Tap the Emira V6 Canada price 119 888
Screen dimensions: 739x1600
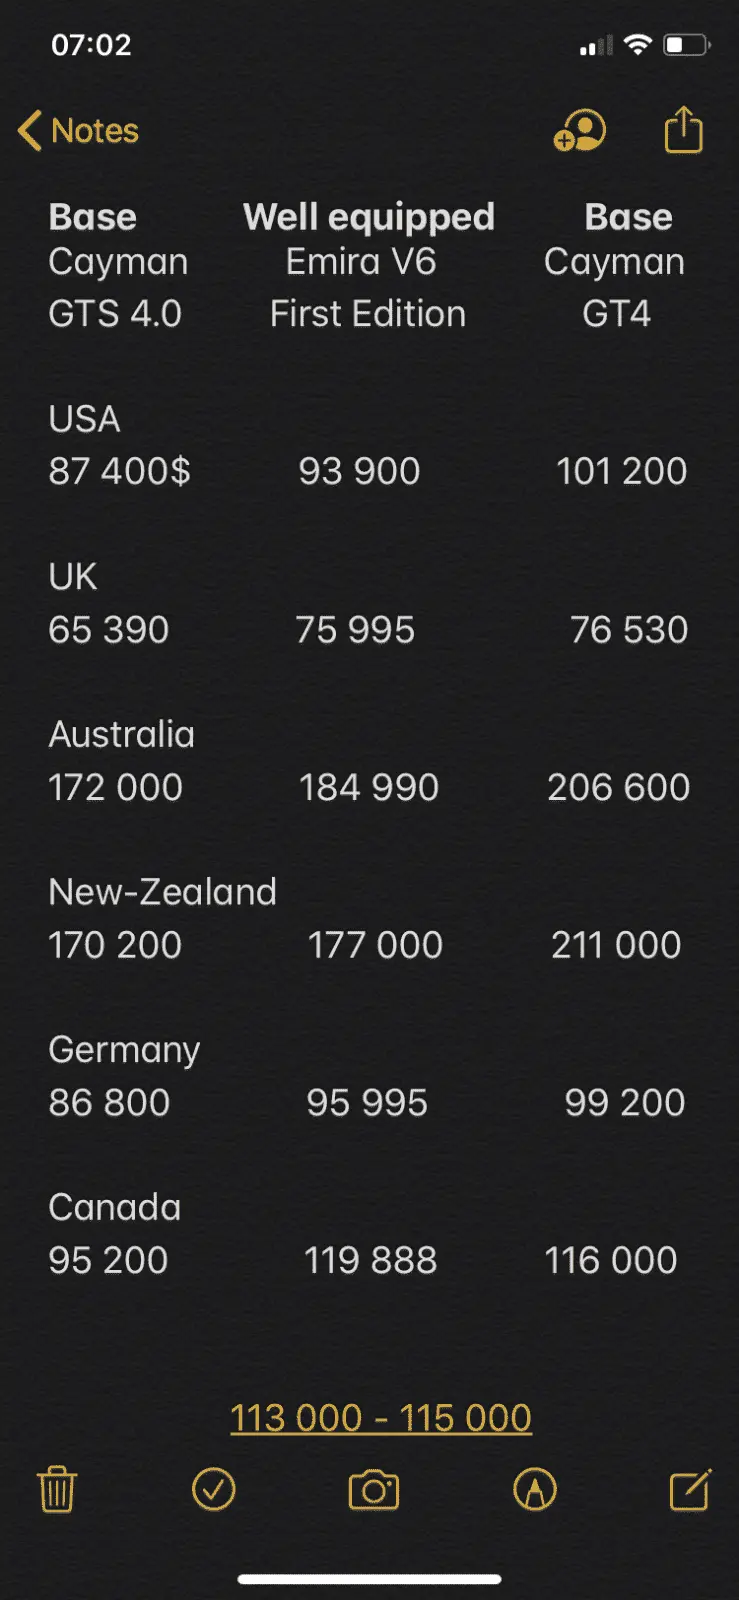pos(370,1260)
